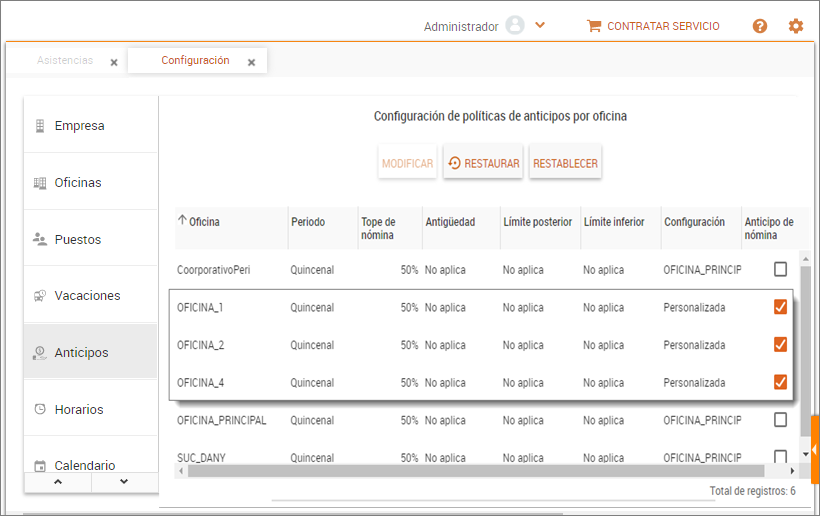The image size is (820, 516).
Task: Close the Configuración tab
Action: point(251,62)
